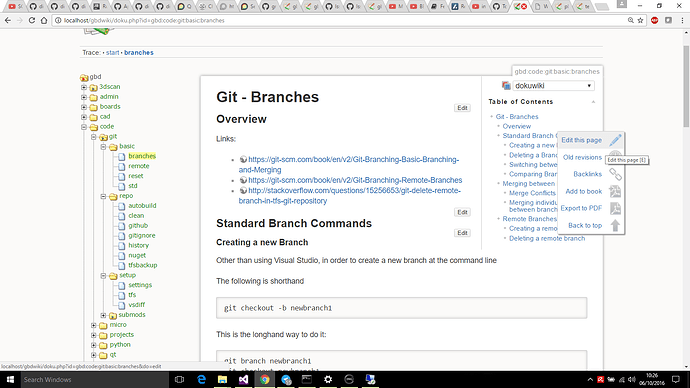Open the tfsbackup page in the tree
This screenshot has width=690, height=388.
pos(143,265)
